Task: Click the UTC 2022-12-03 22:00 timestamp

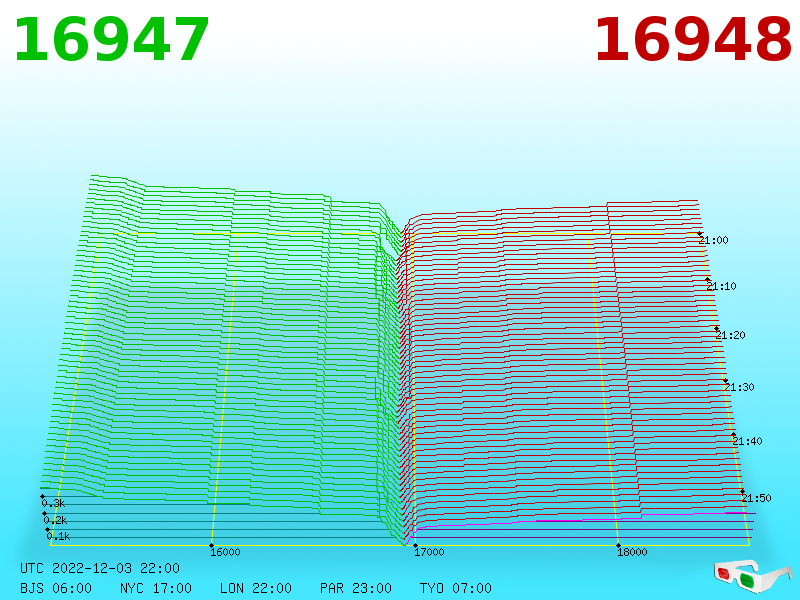Action: (x=100, y=568)
